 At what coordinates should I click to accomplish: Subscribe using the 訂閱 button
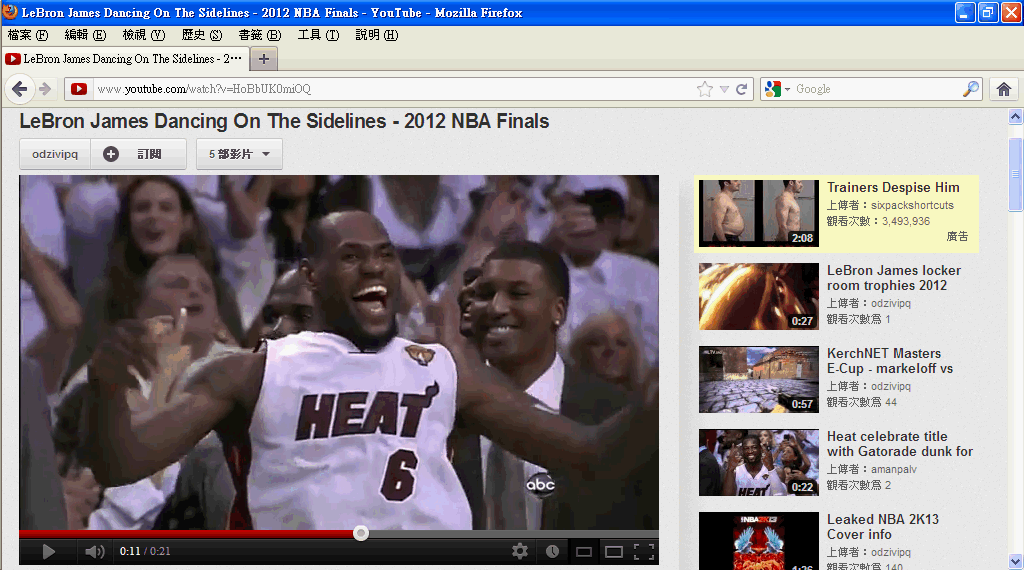click(139, 154)
